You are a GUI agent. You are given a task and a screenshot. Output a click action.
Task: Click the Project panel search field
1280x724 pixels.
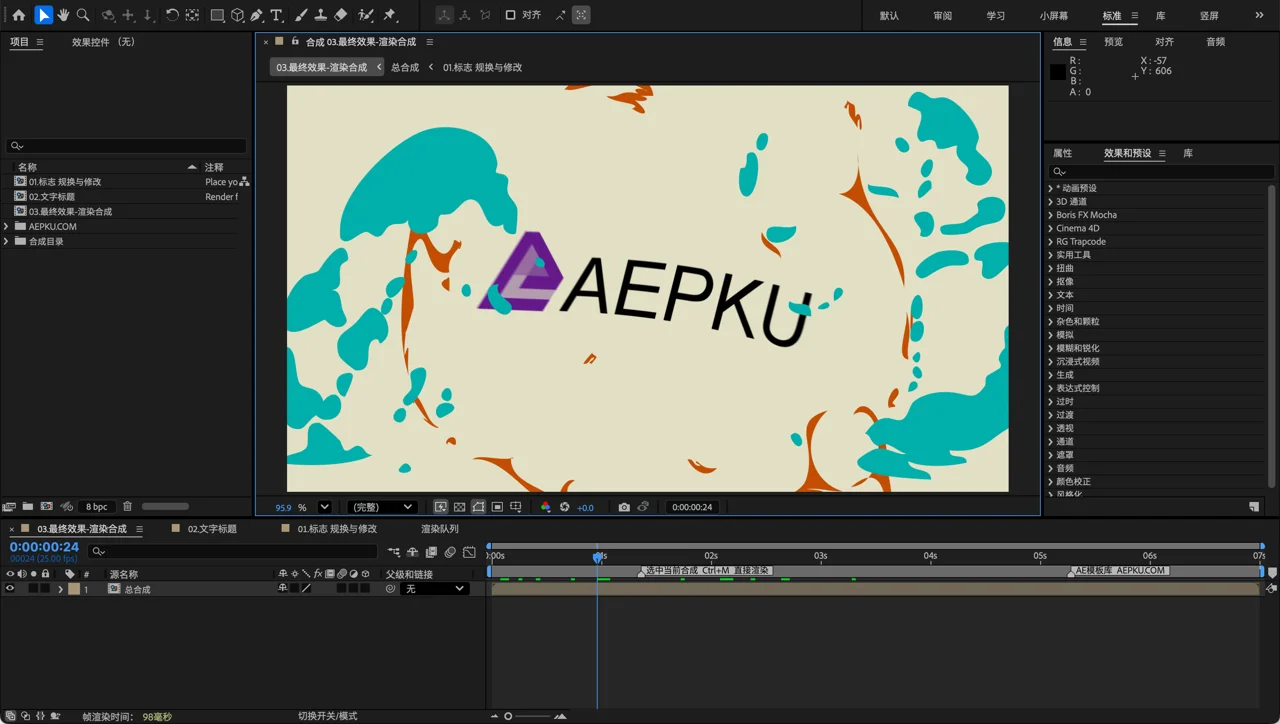pyautogui.click(x=126, y=146)
